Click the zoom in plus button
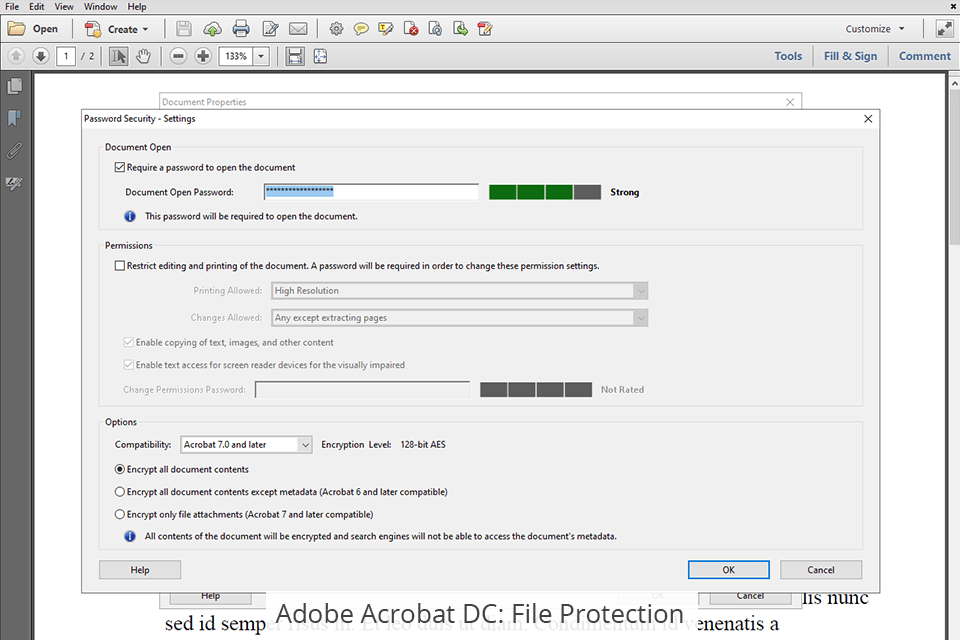Image resolution: width=960 pixels, height=640 pixels. 203,56
